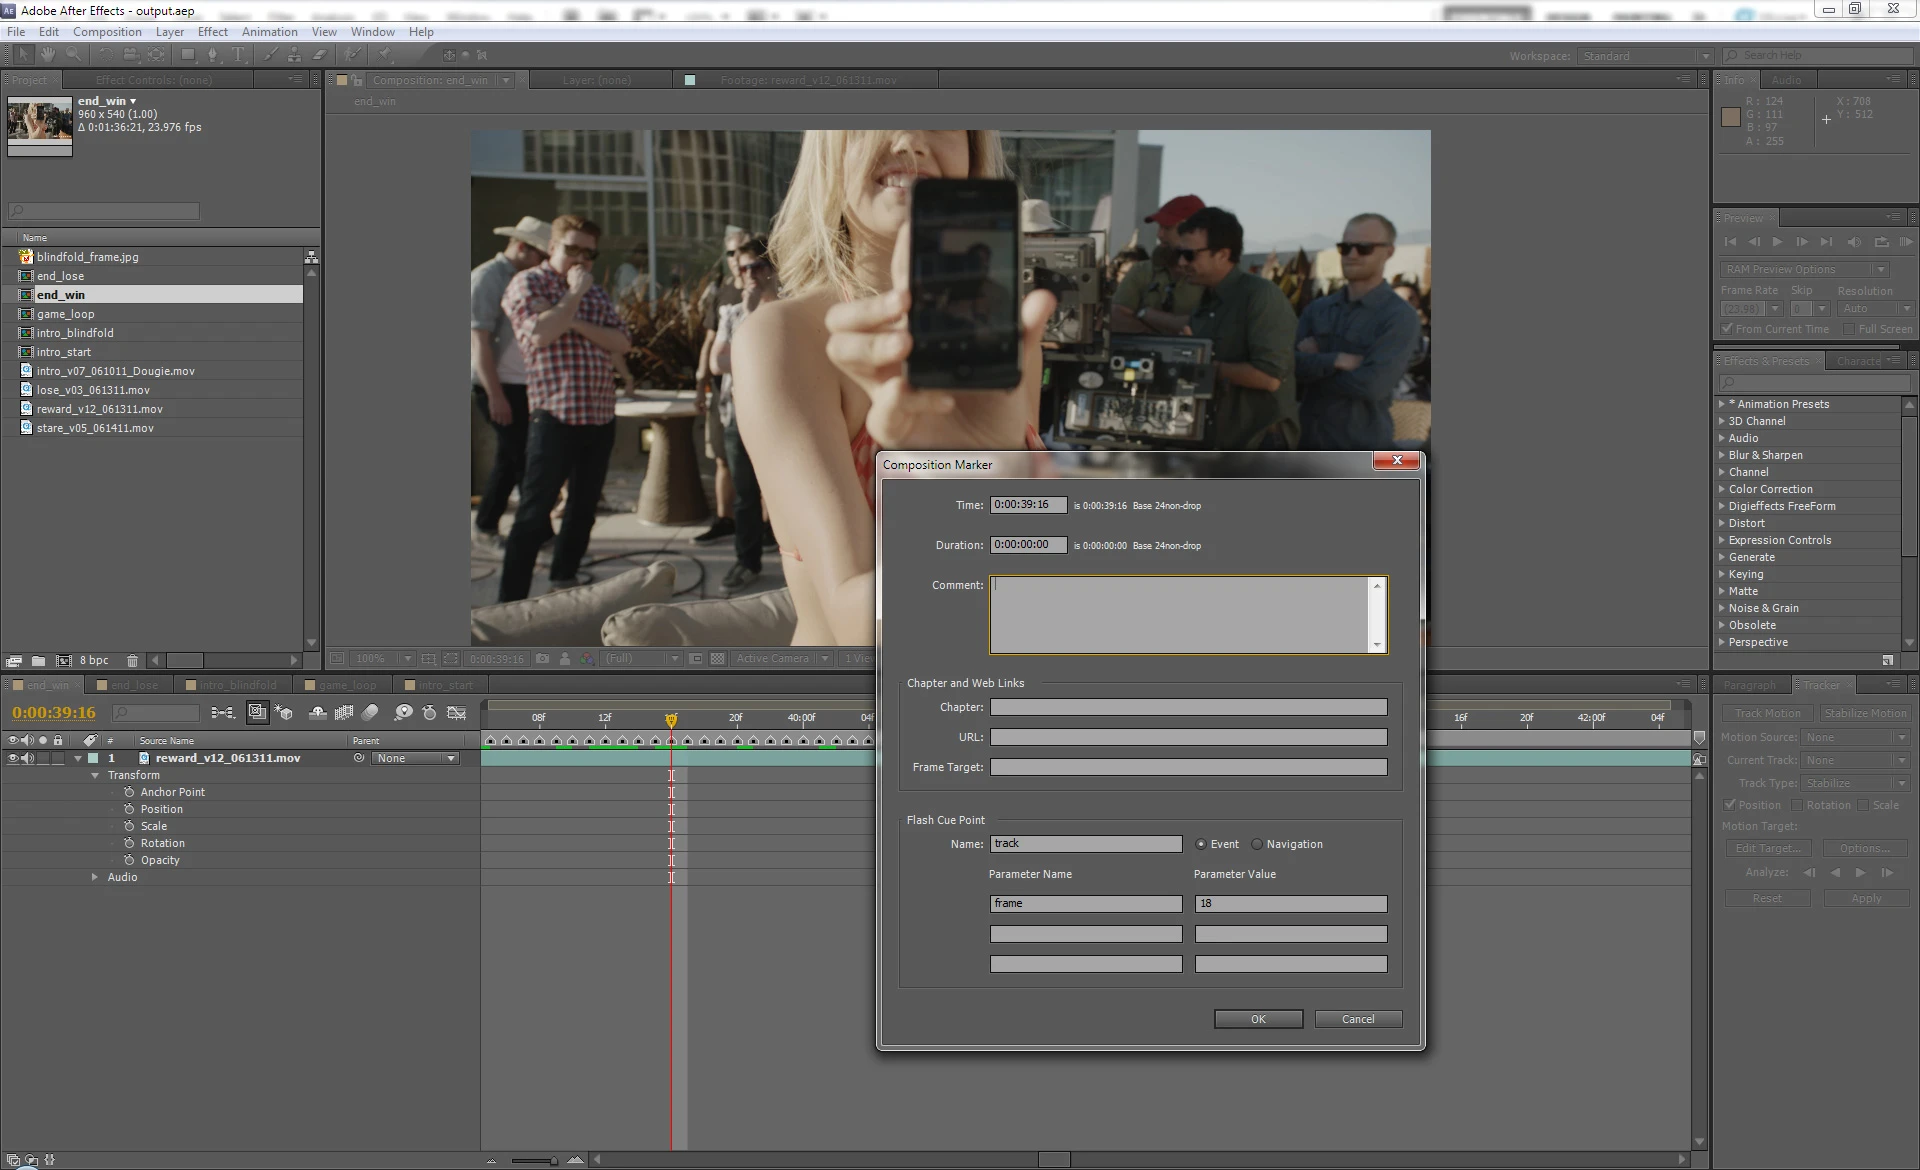
Task: Open the Resolution Auto dropdown
Action: 1874,308
